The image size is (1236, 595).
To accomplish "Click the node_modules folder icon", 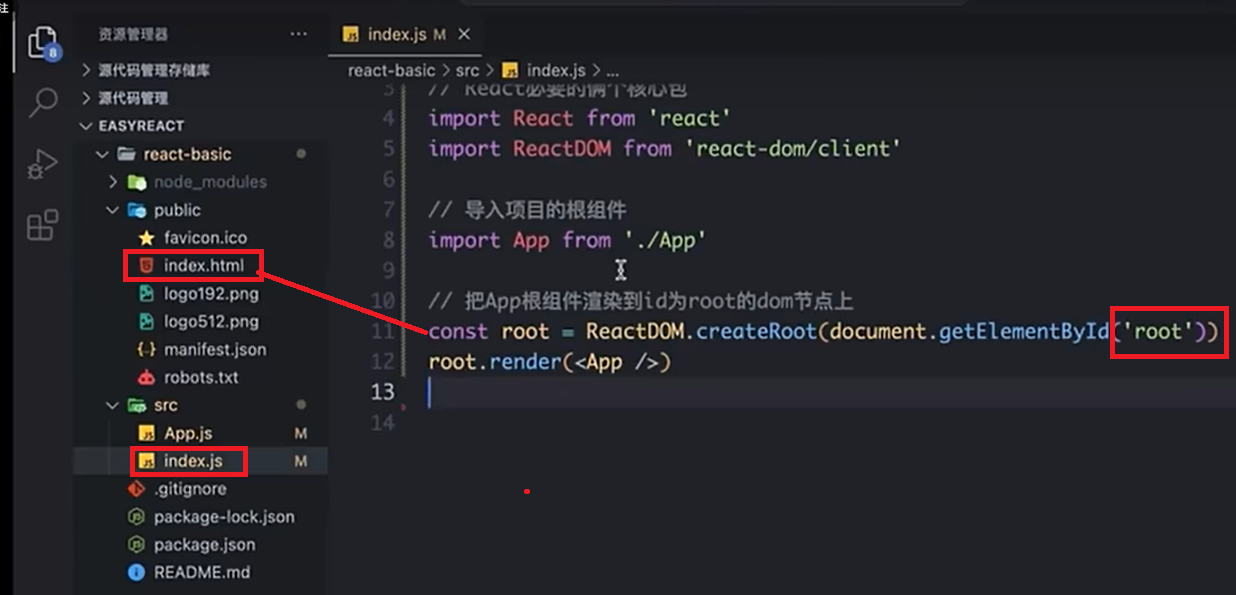I will (136, 182).
